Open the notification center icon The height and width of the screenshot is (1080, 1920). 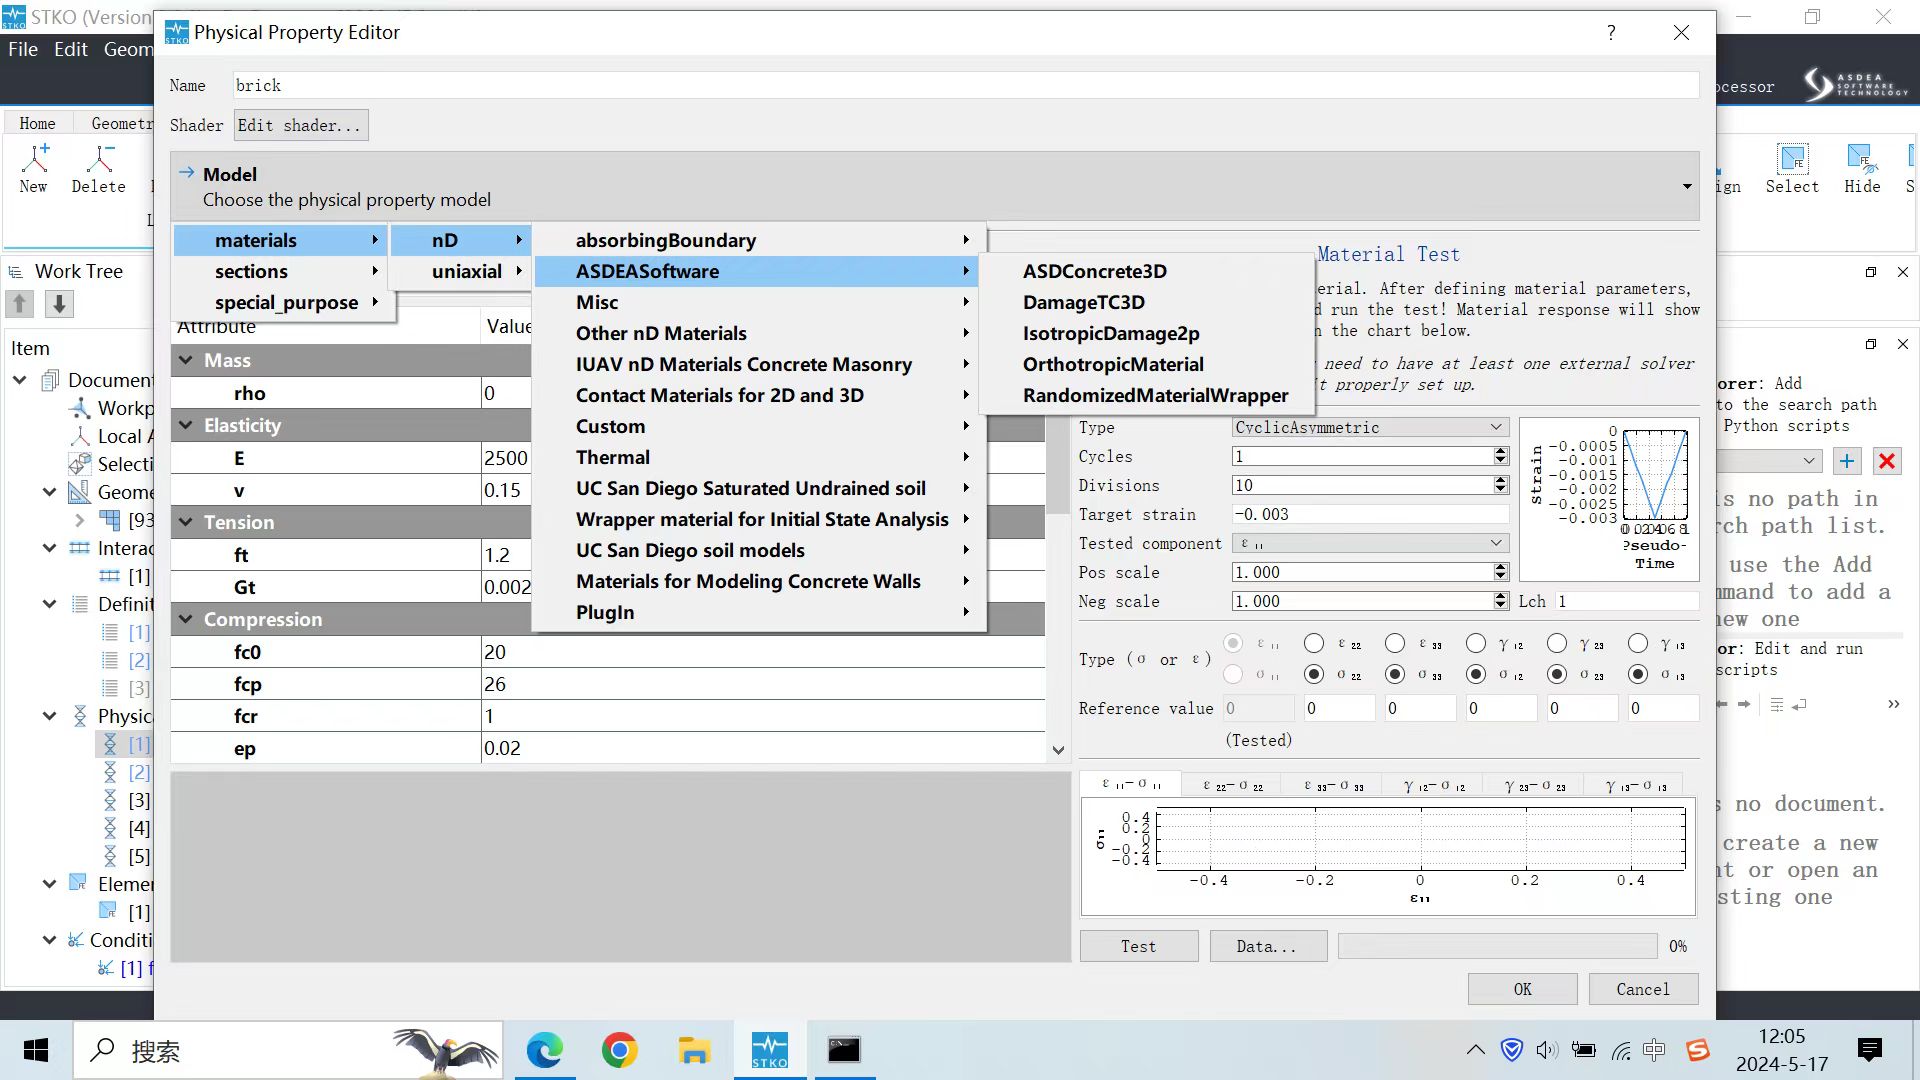click(1869, 1050)
